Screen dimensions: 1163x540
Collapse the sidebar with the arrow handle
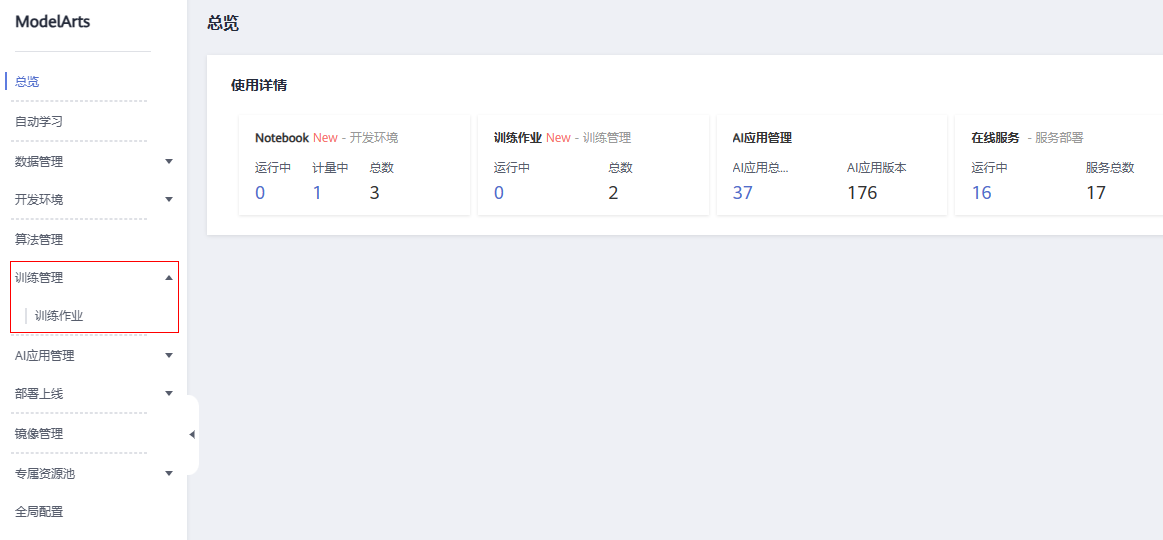pos(191,434)
